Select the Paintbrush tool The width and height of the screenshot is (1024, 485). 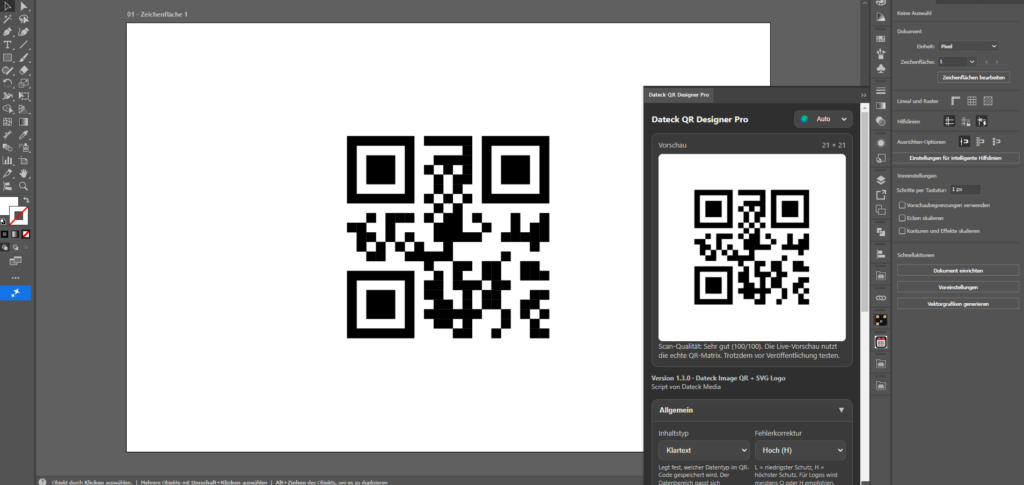point(24,57)
